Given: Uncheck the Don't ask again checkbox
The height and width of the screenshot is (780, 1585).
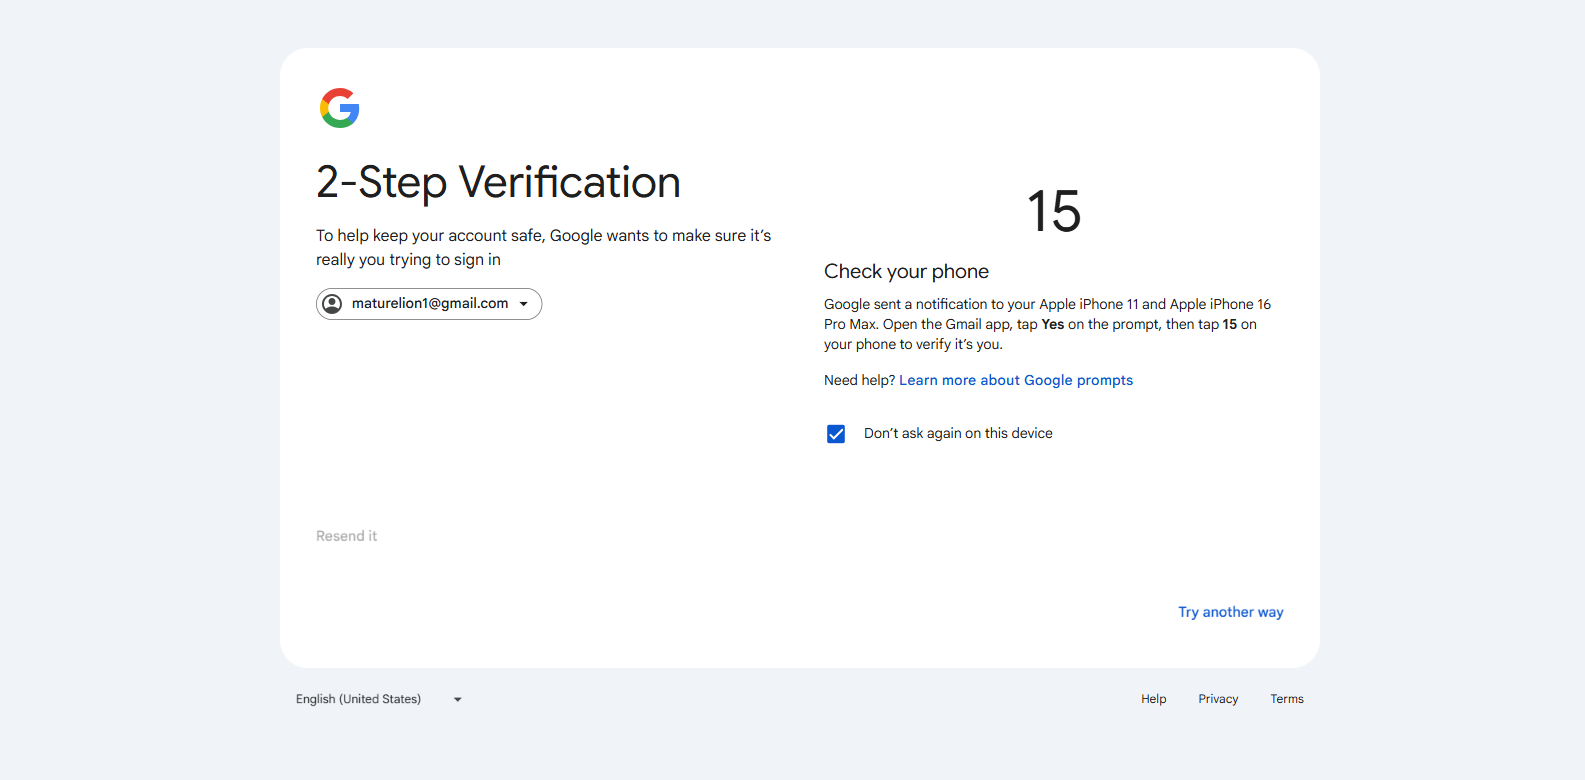Looking at the screenshot, I should (x=836, y=434).
